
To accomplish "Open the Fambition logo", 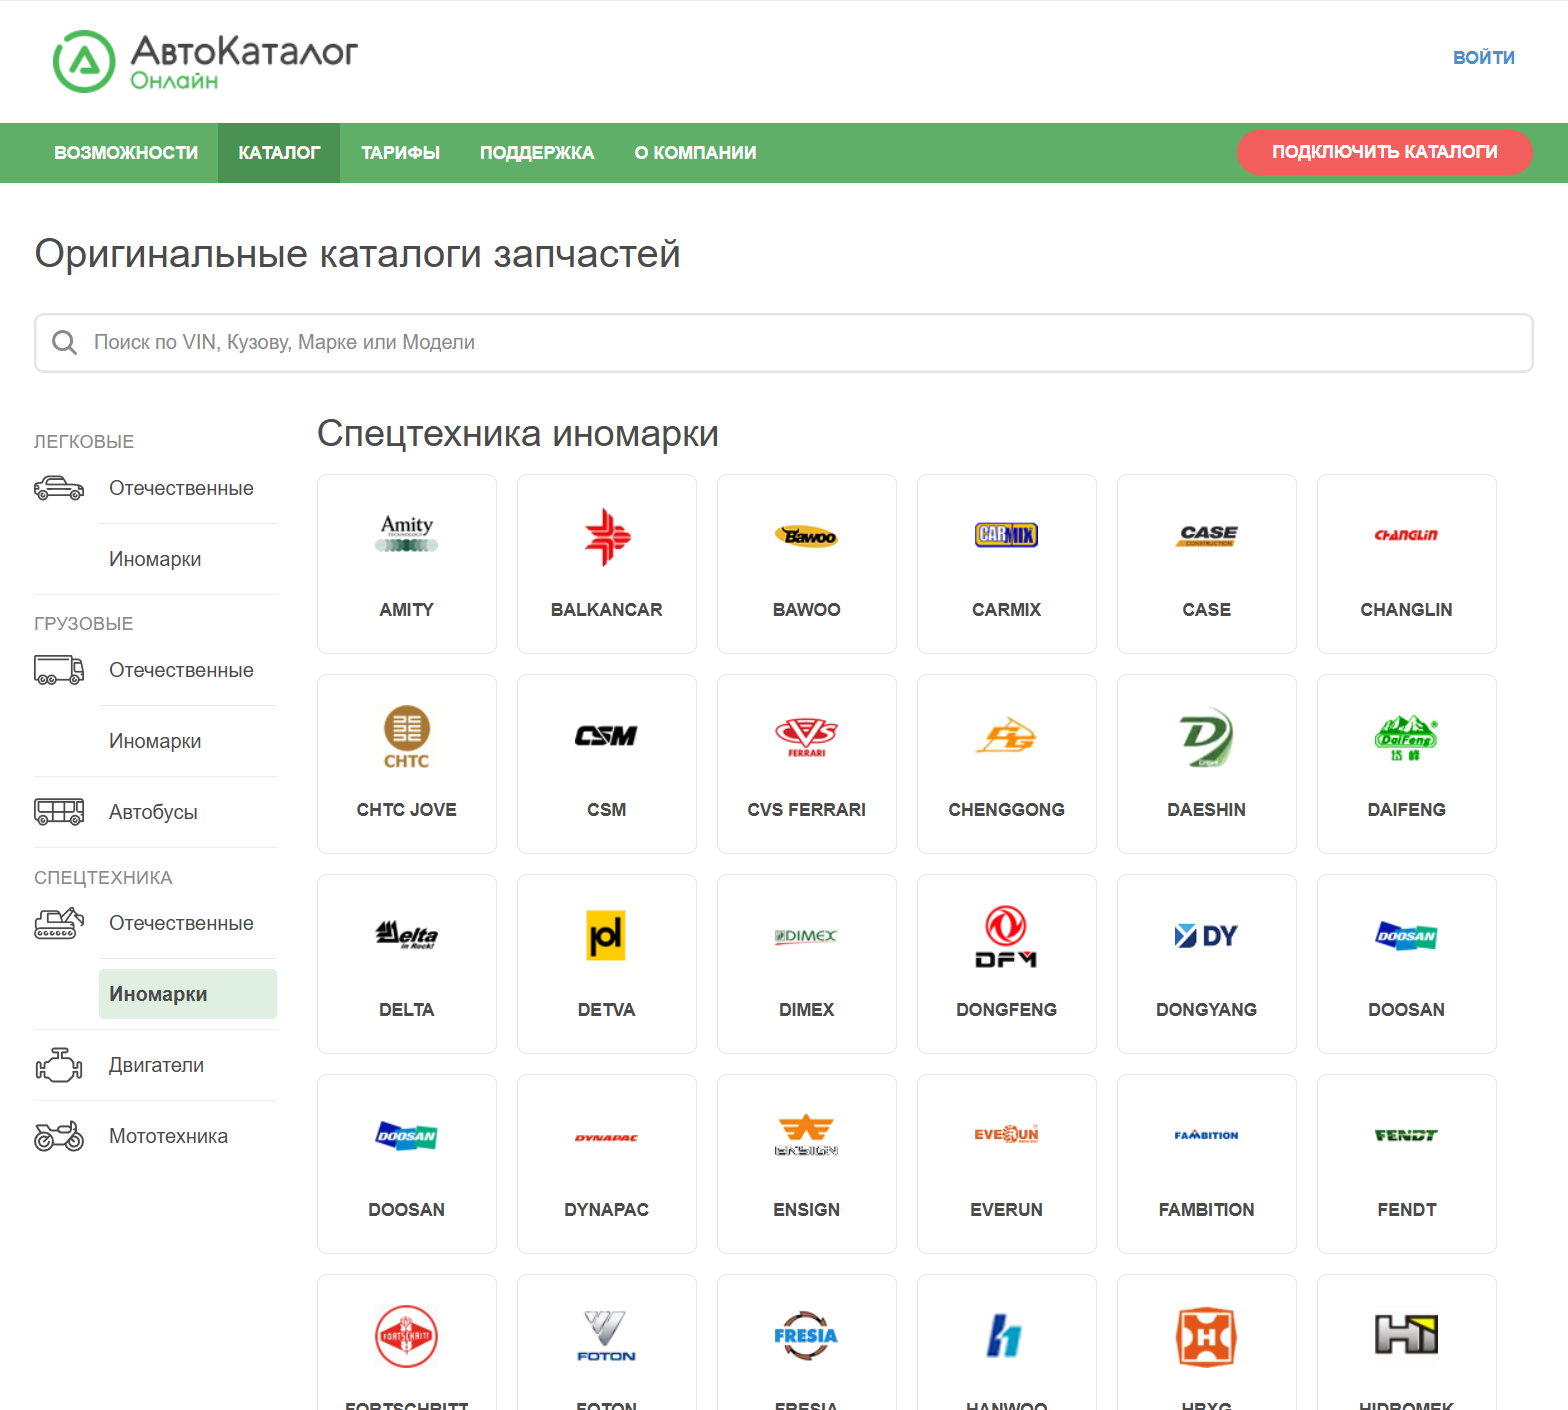I will (x=1207, y=1135).
